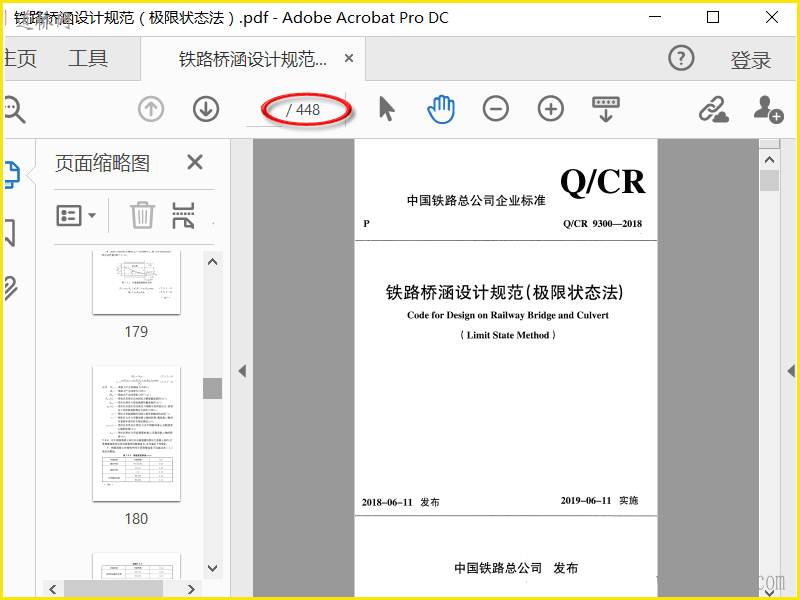Open the scrolling mode download-arrow icon

[606, 109]
